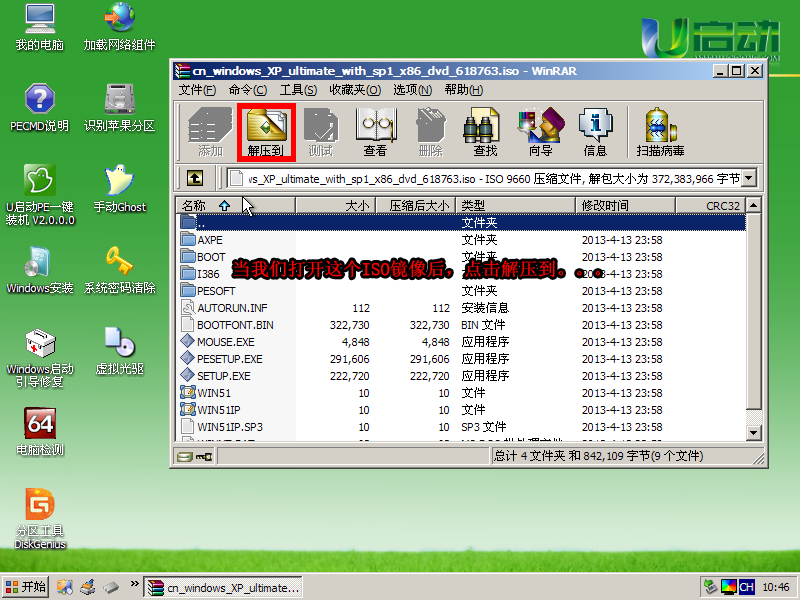Open the 帮助(H) menu
This screenshot has width=800, height=600.
click(x=463, y=90)
